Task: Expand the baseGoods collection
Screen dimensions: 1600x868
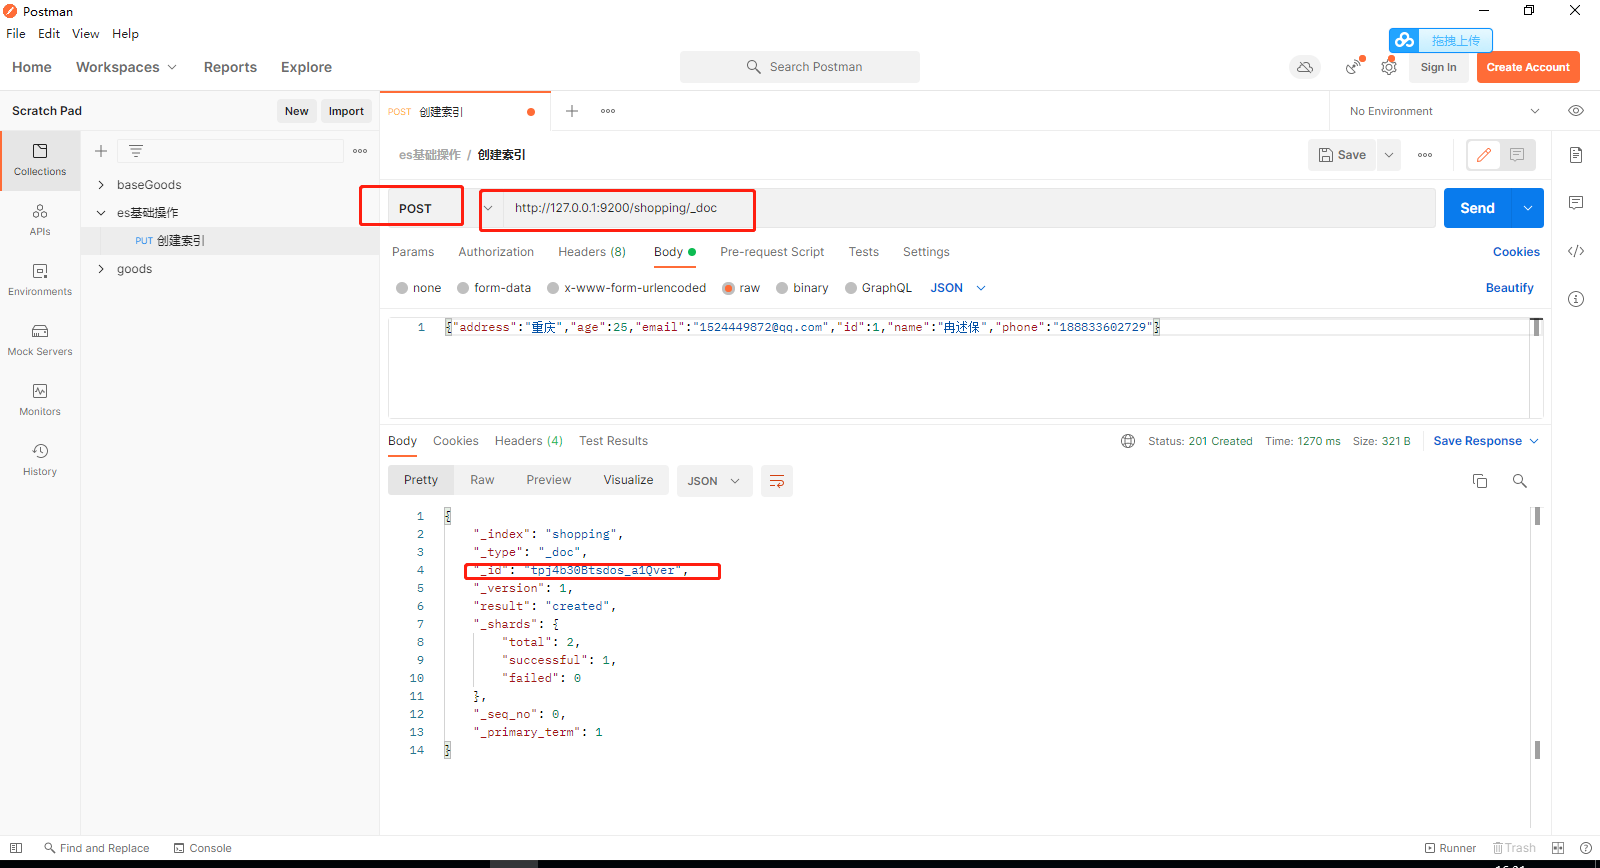Action: coord(101,185)
